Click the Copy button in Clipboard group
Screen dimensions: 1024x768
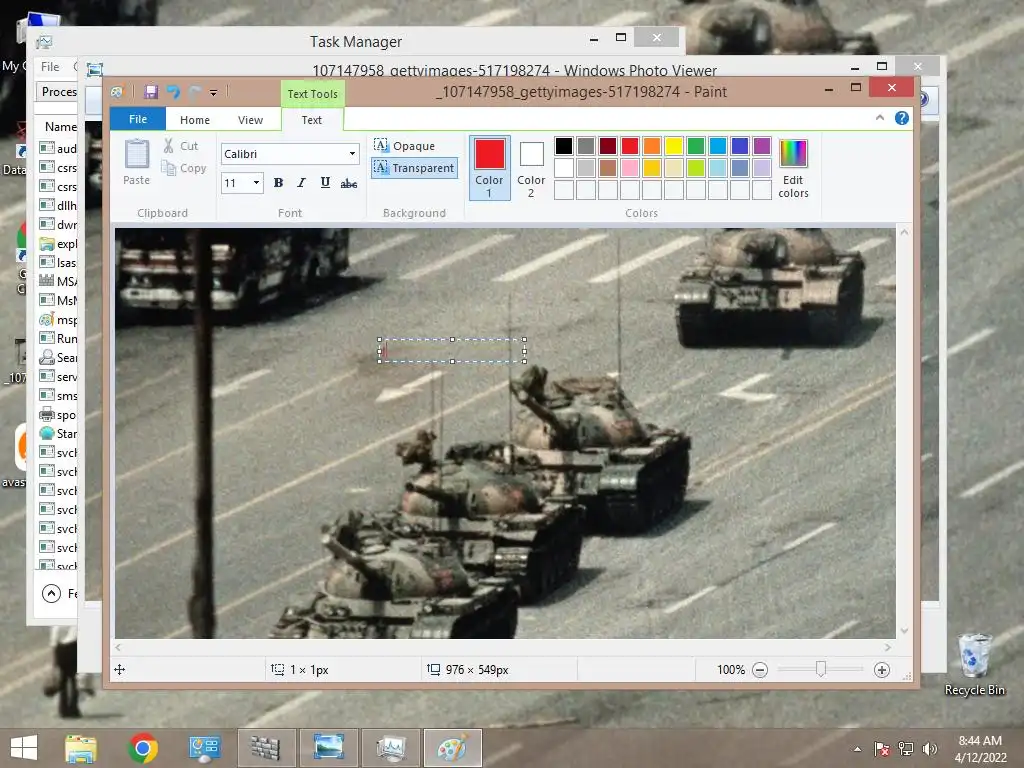(184, 168)
